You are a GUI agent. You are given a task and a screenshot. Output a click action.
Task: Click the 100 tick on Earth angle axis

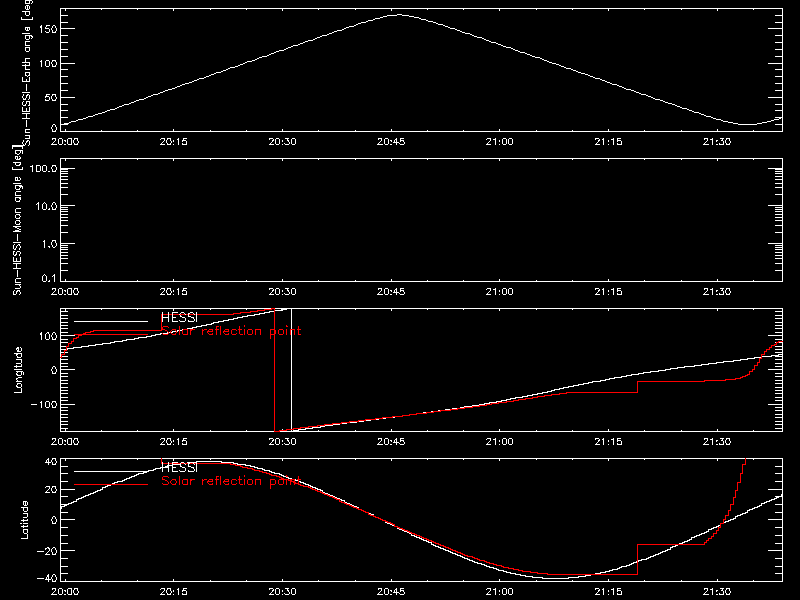click(x=48, y=63)
